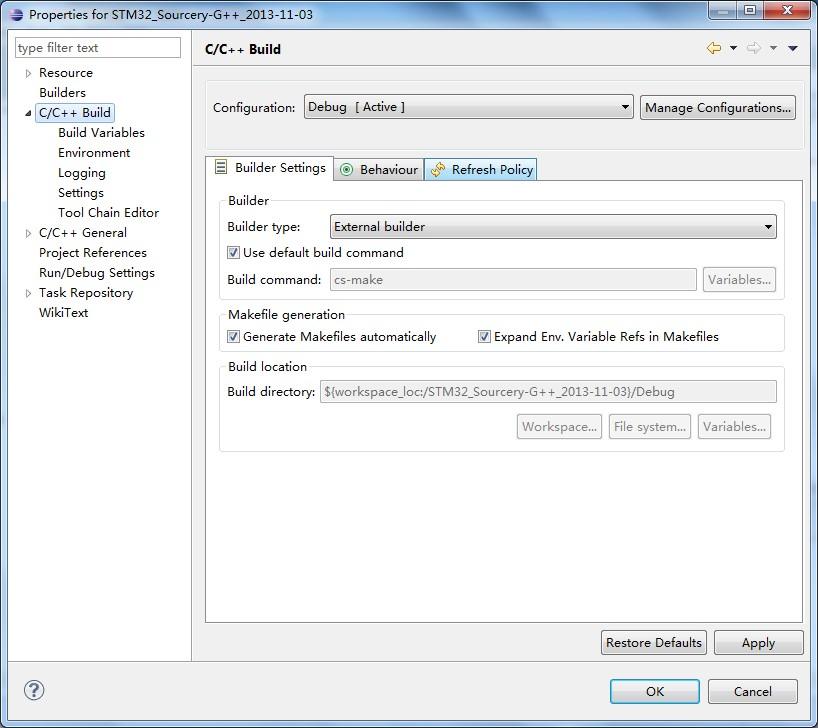This screenshot has height=728, width=818.
Task: Click the type filter text field
Action: pos(97,47)
